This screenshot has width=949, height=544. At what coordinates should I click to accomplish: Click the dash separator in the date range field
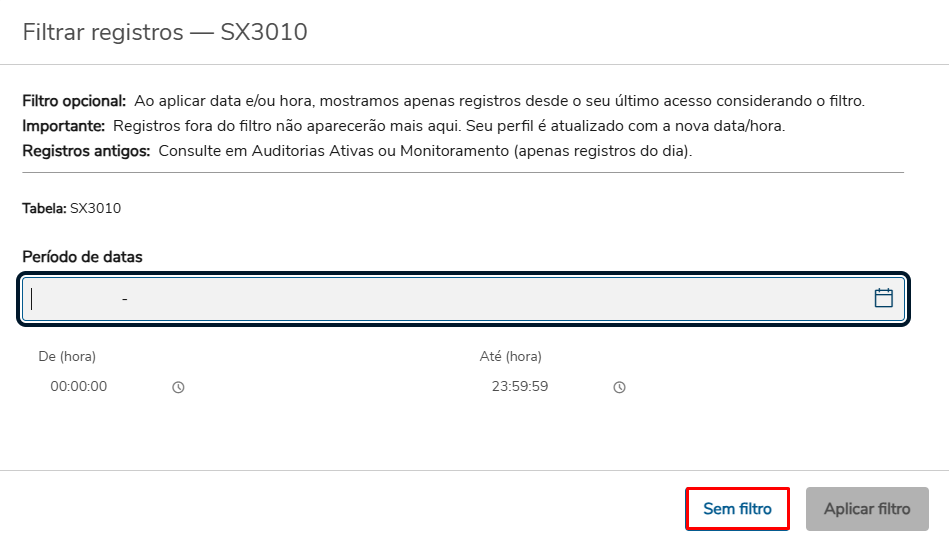pos(124,299)
